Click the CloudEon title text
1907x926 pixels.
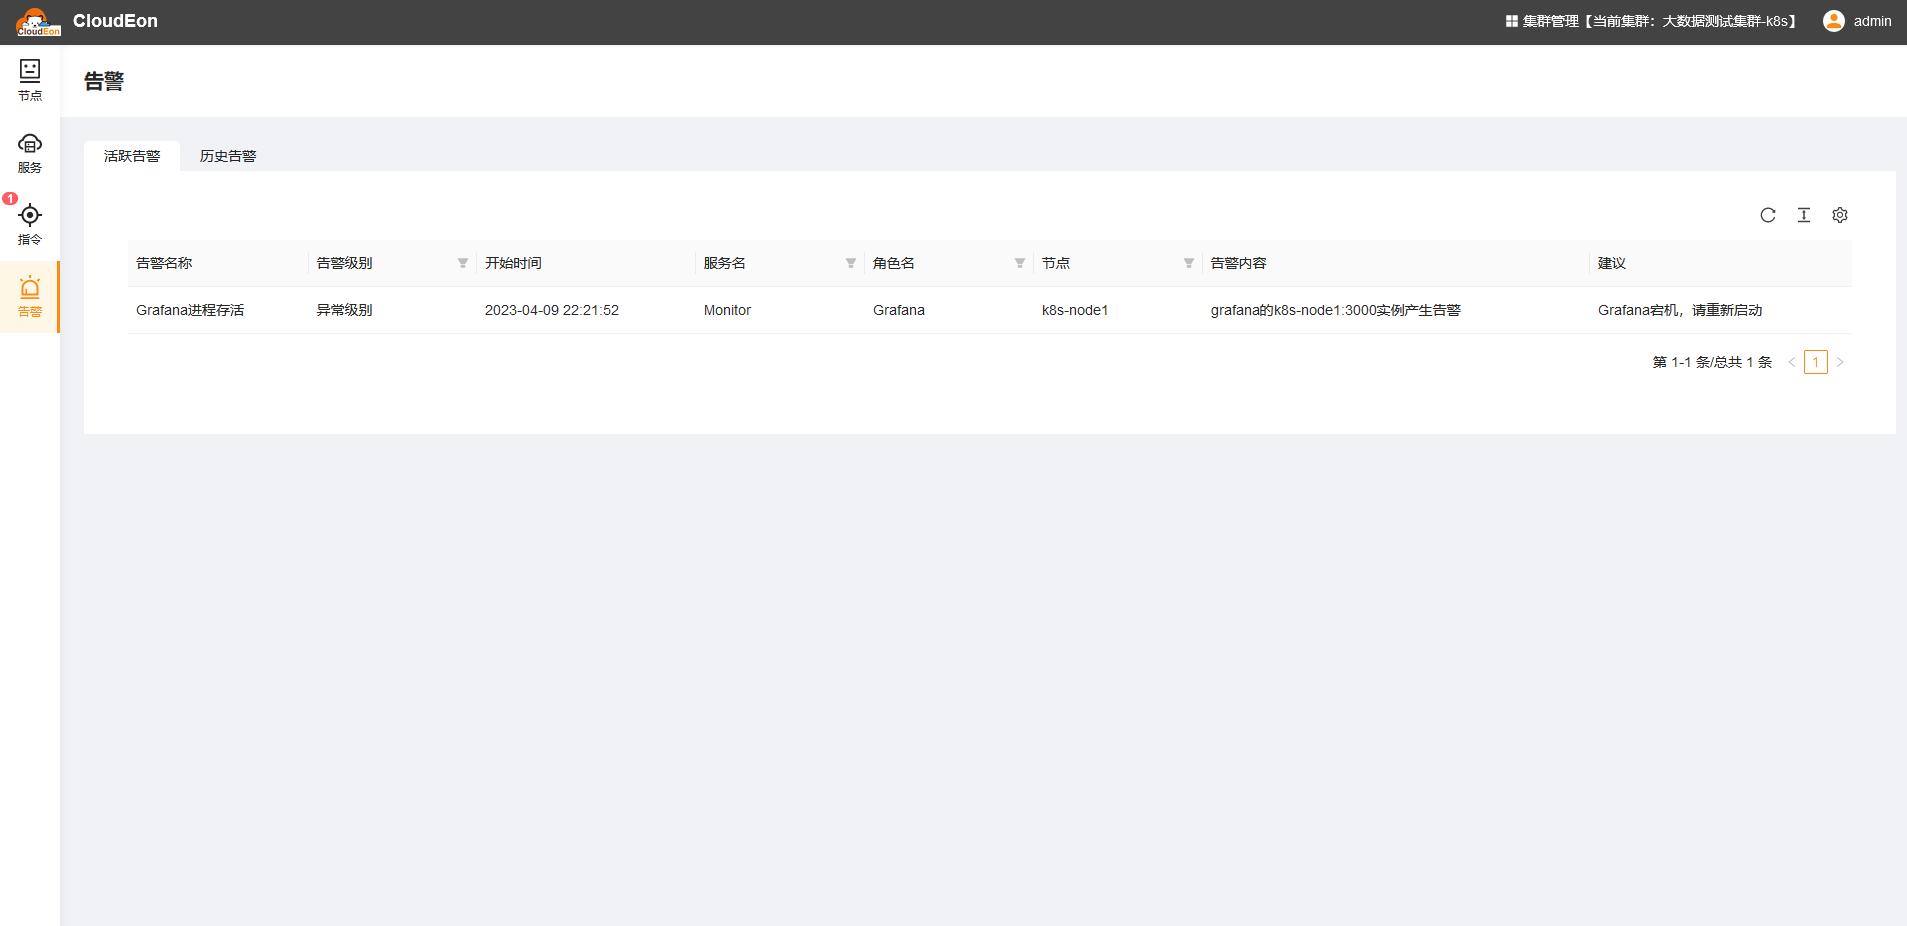pos(115,21)
